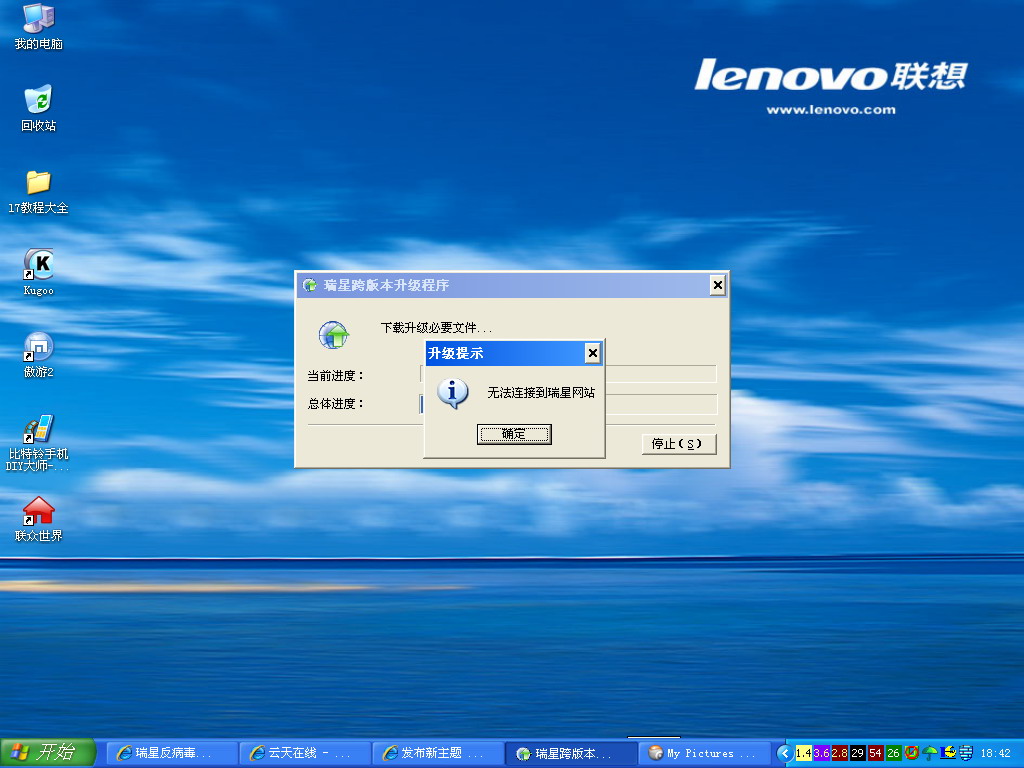Image resolution: width=1024 pixels, height=768 pixels.
Task: Open the 17教程大全 folder
Action: point(38,182)
